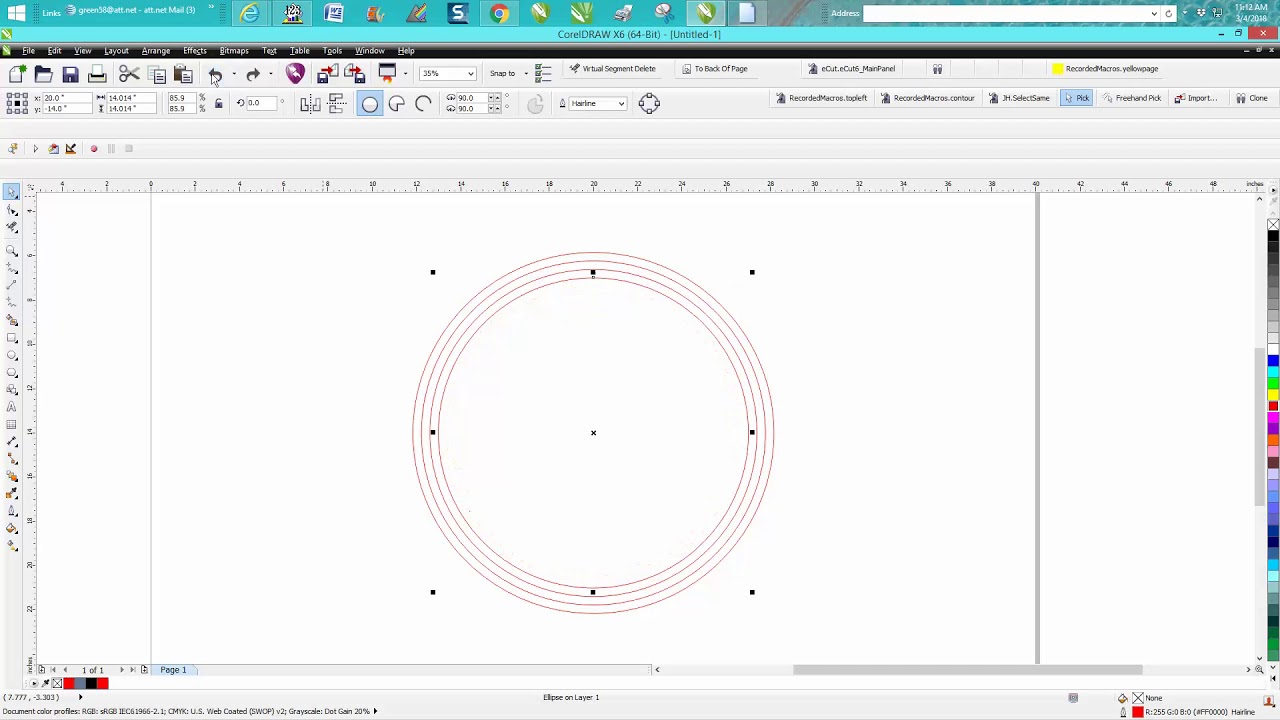Open the Hairline outline width dropdown
The width and height of the screenshot is (1280, 720).
621,104
